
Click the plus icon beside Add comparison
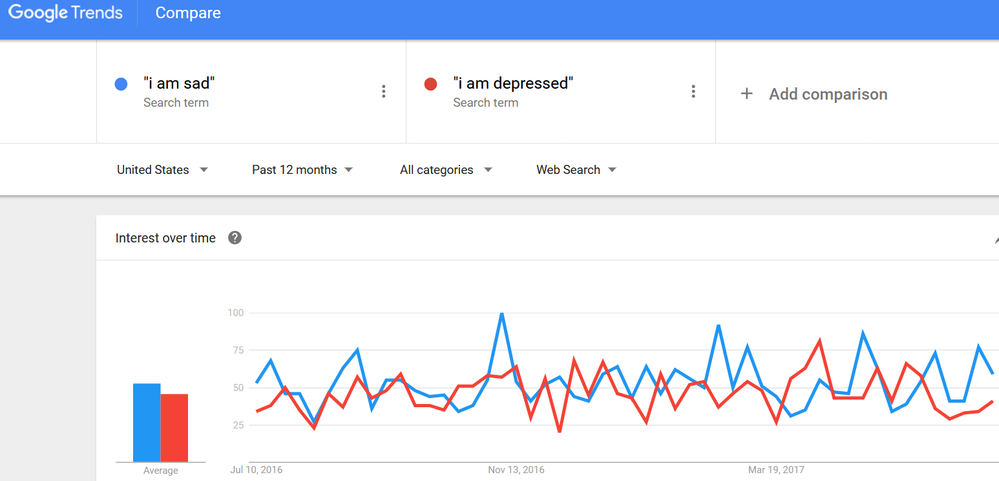point(746,94)
